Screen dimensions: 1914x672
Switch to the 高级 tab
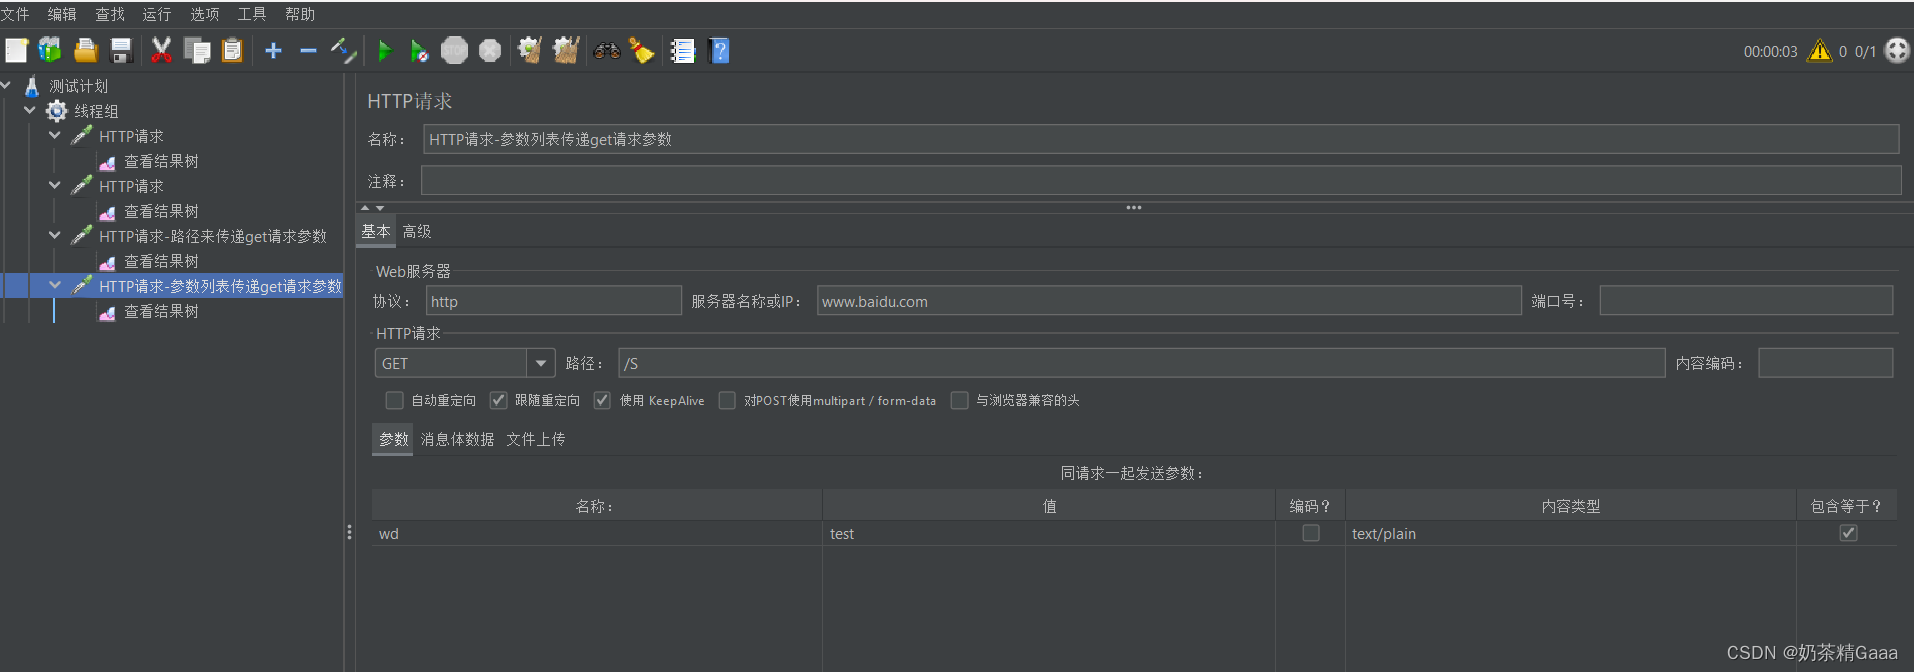coord(417,231)
